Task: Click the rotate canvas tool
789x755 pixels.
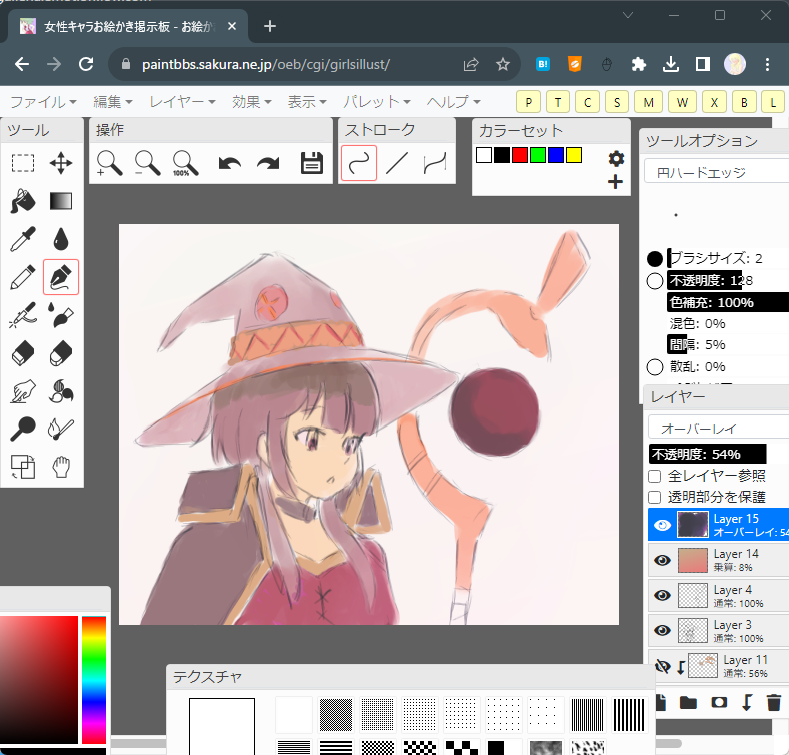Action: click(x=23, y=467)
